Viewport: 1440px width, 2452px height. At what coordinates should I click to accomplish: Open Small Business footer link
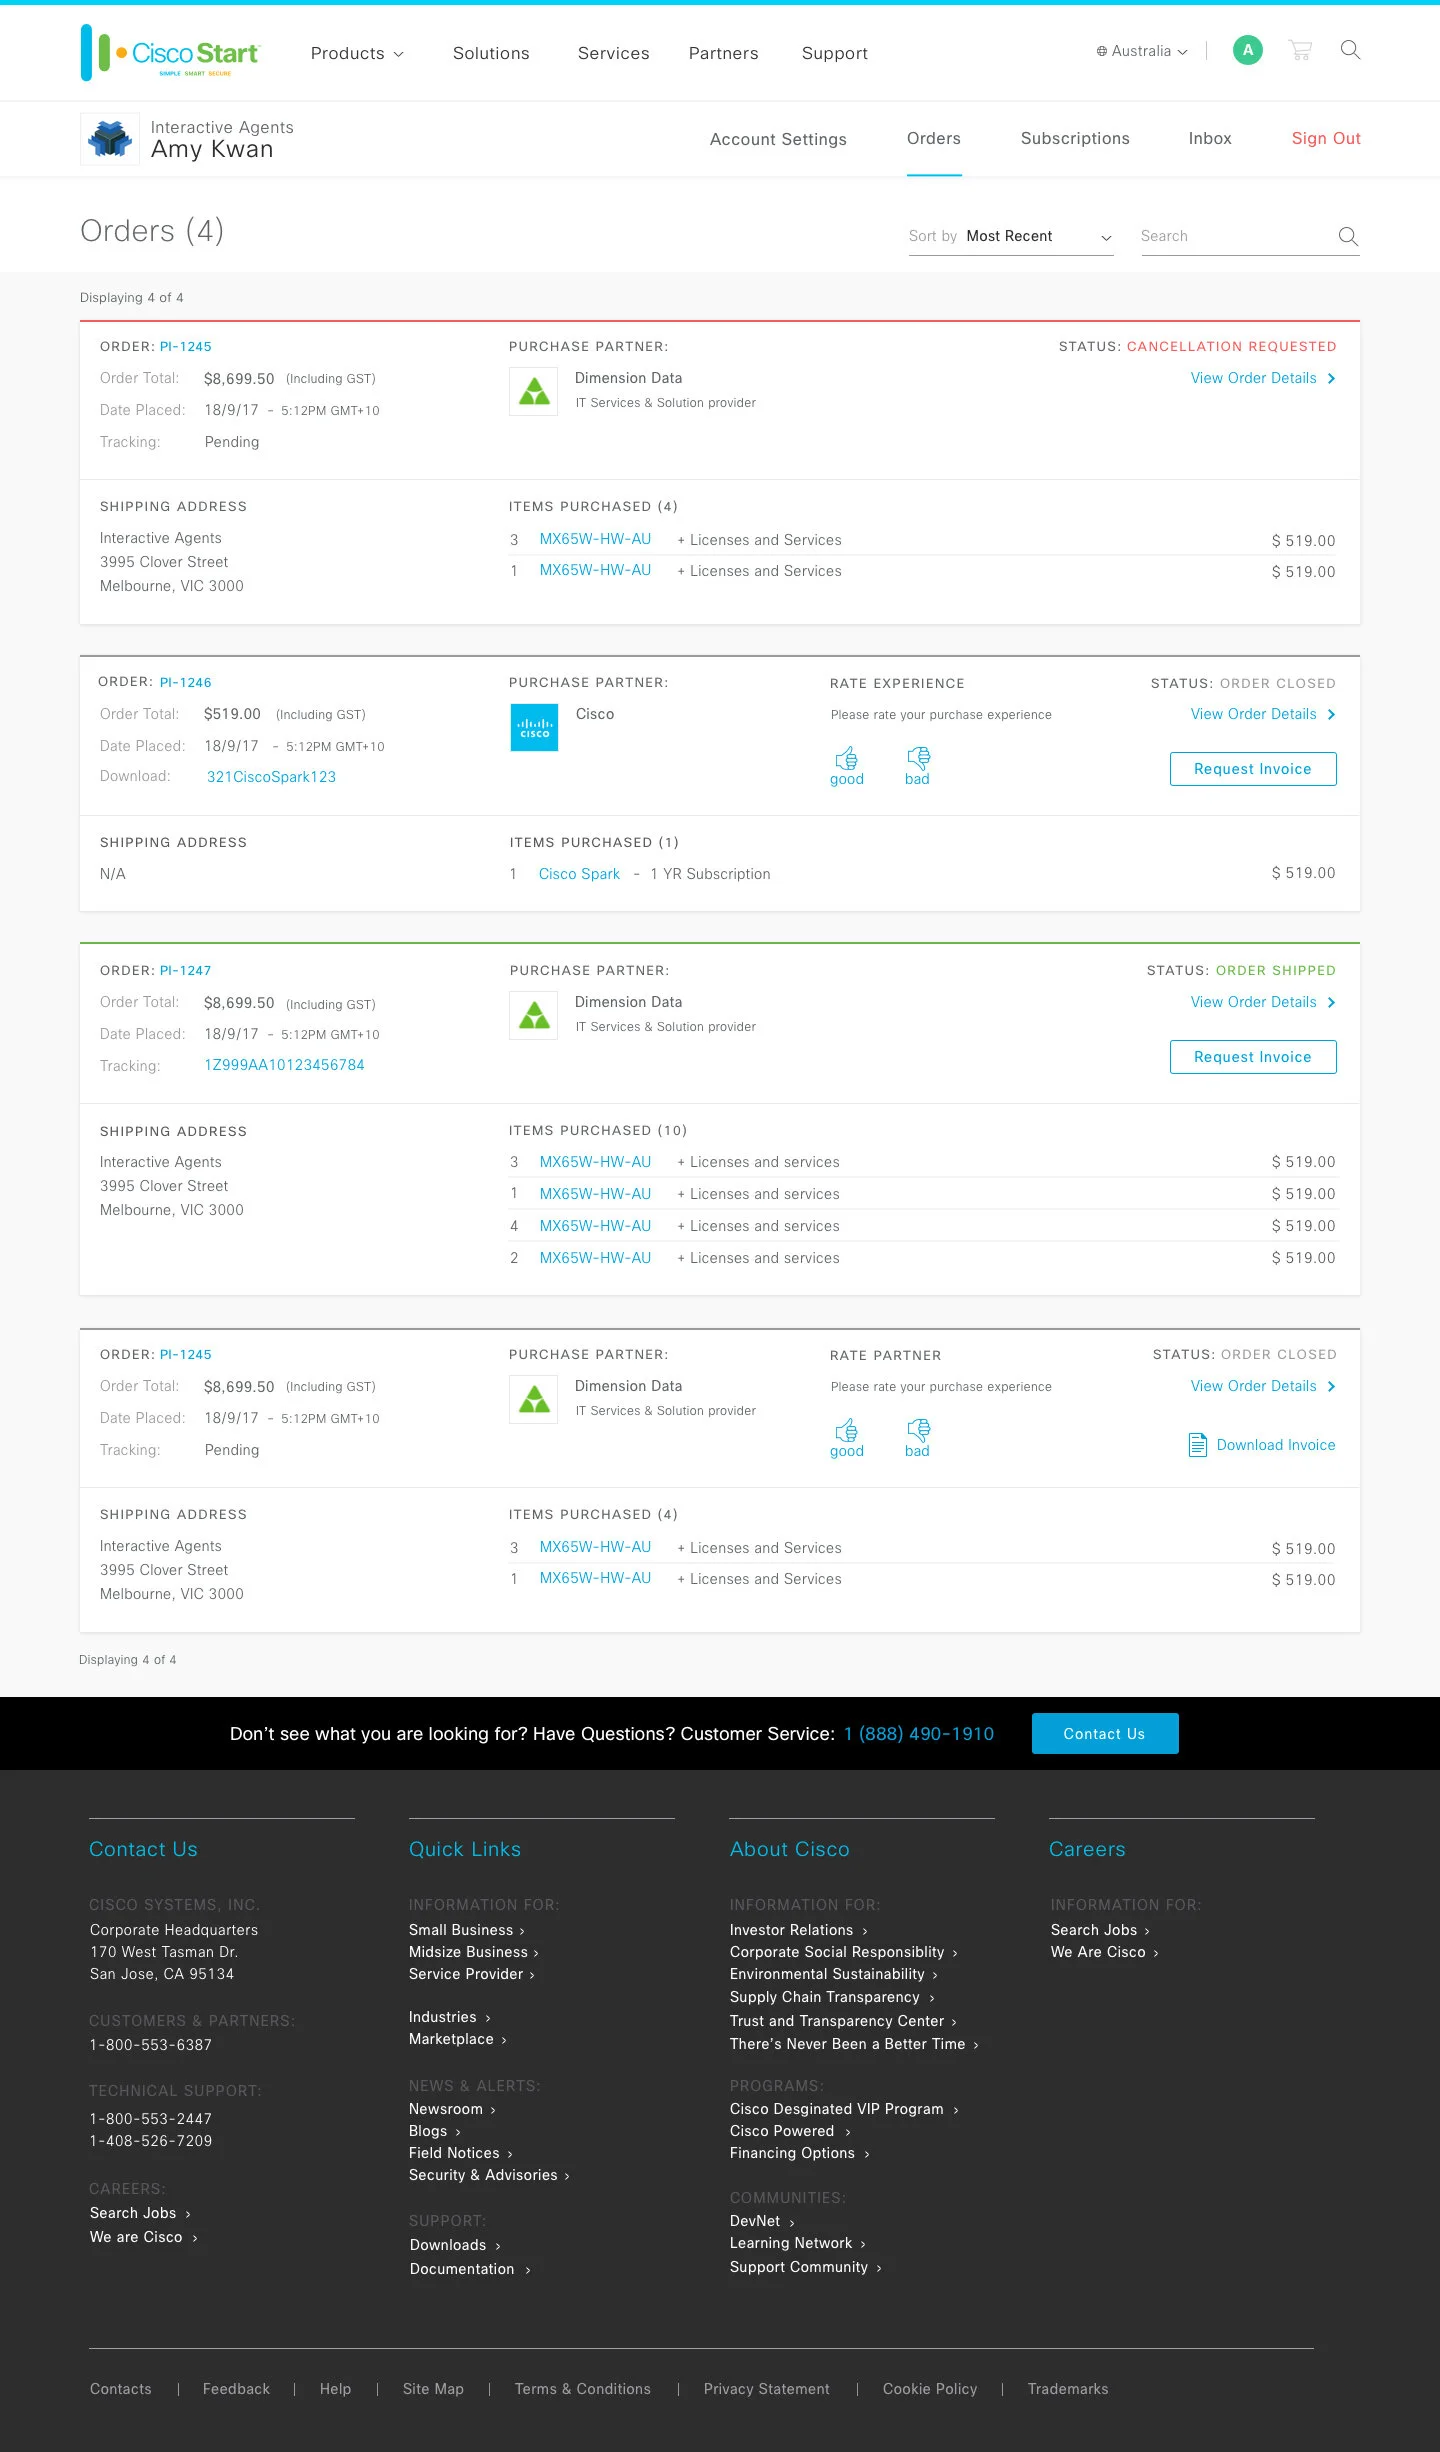(x=466, y=1930)
